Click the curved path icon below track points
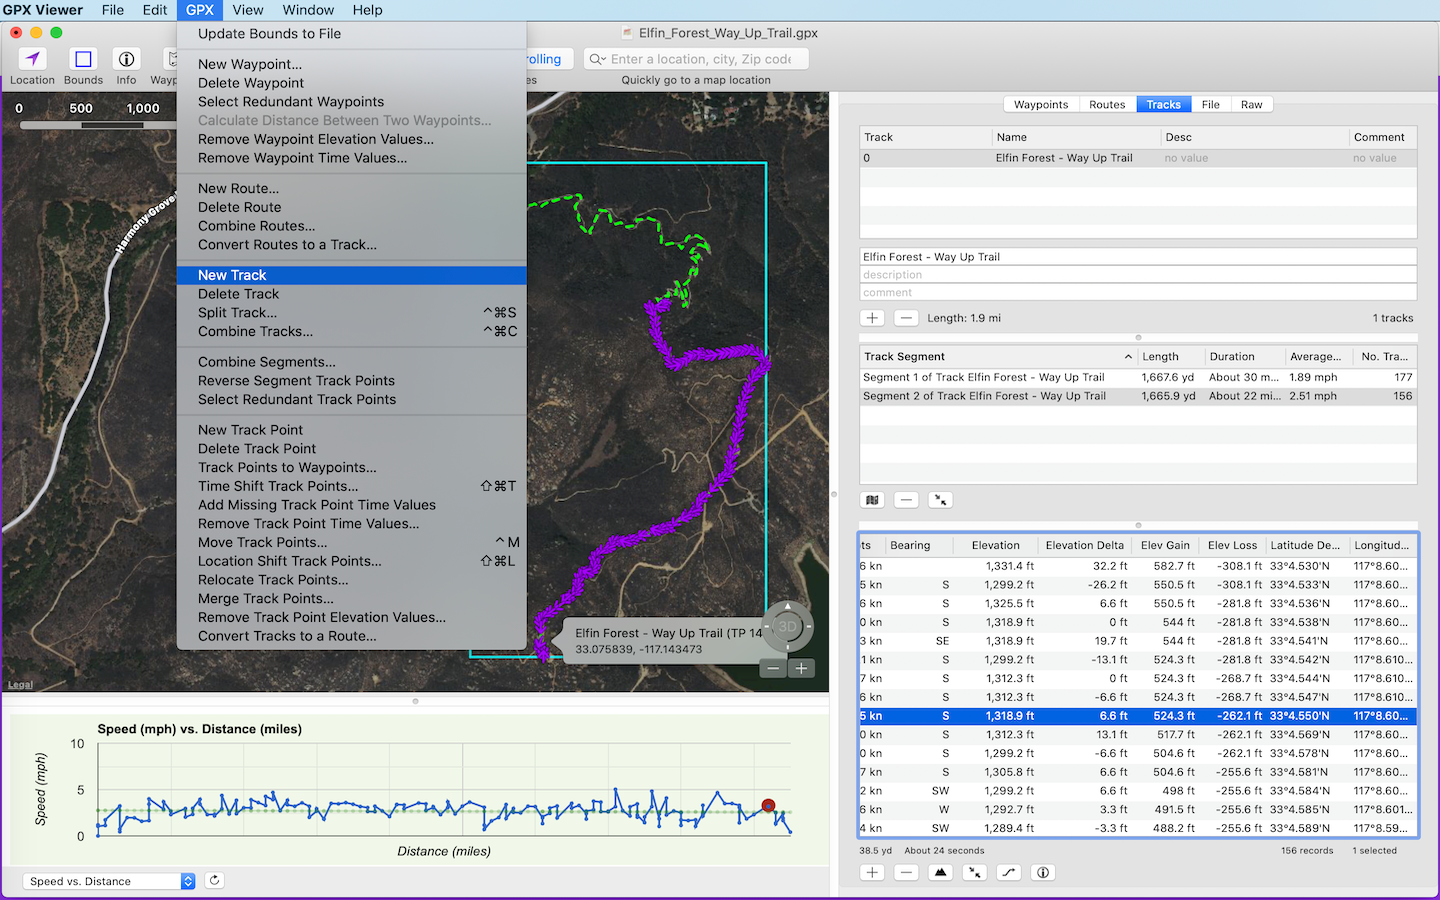Image resolution: width=1440 pixels, height=900 pixels. [x=1008, y=873]
